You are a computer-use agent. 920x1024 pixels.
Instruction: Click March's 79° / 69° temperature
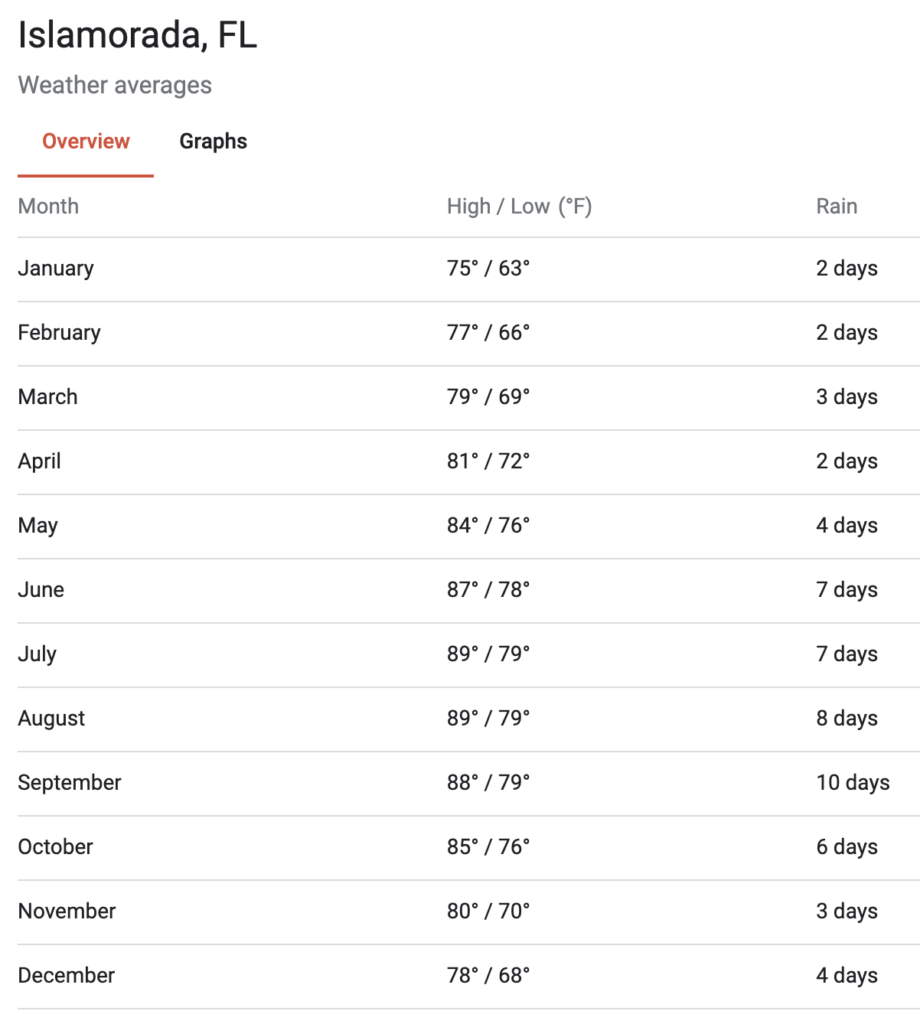coord(488,397)
